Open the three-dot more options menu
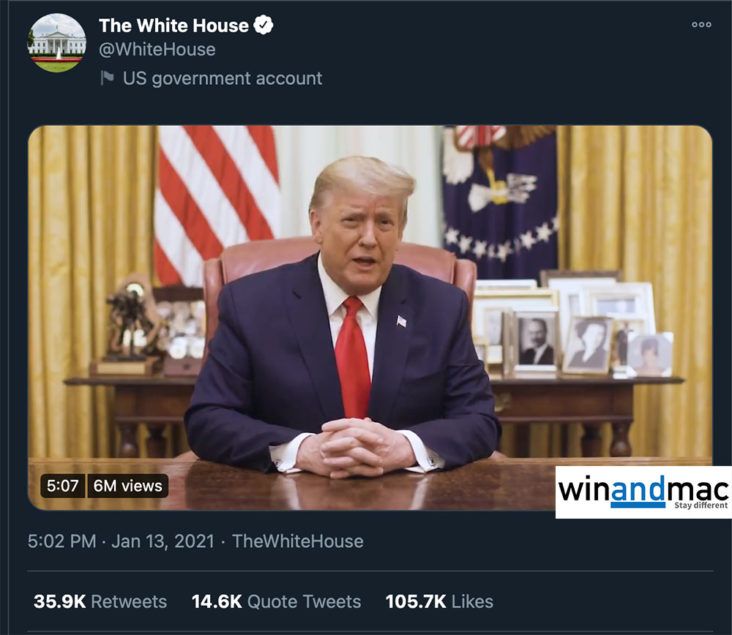 pos(702,24)
